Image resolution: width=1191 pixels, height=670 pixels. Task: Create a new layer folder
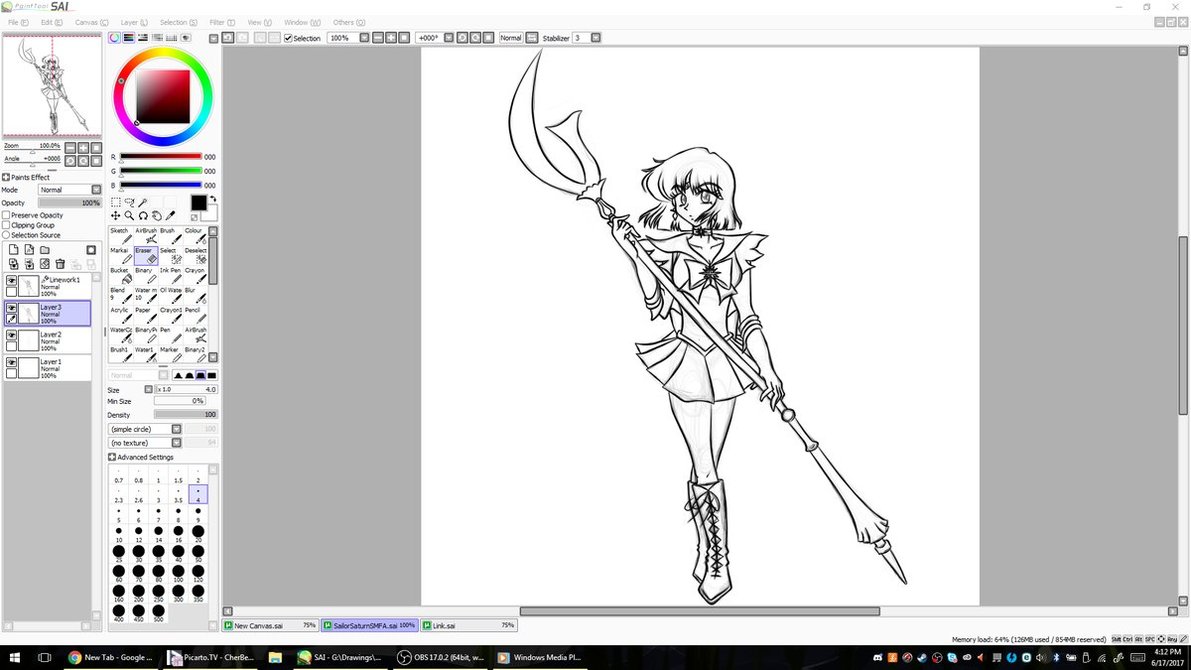[x=45, y=250]
